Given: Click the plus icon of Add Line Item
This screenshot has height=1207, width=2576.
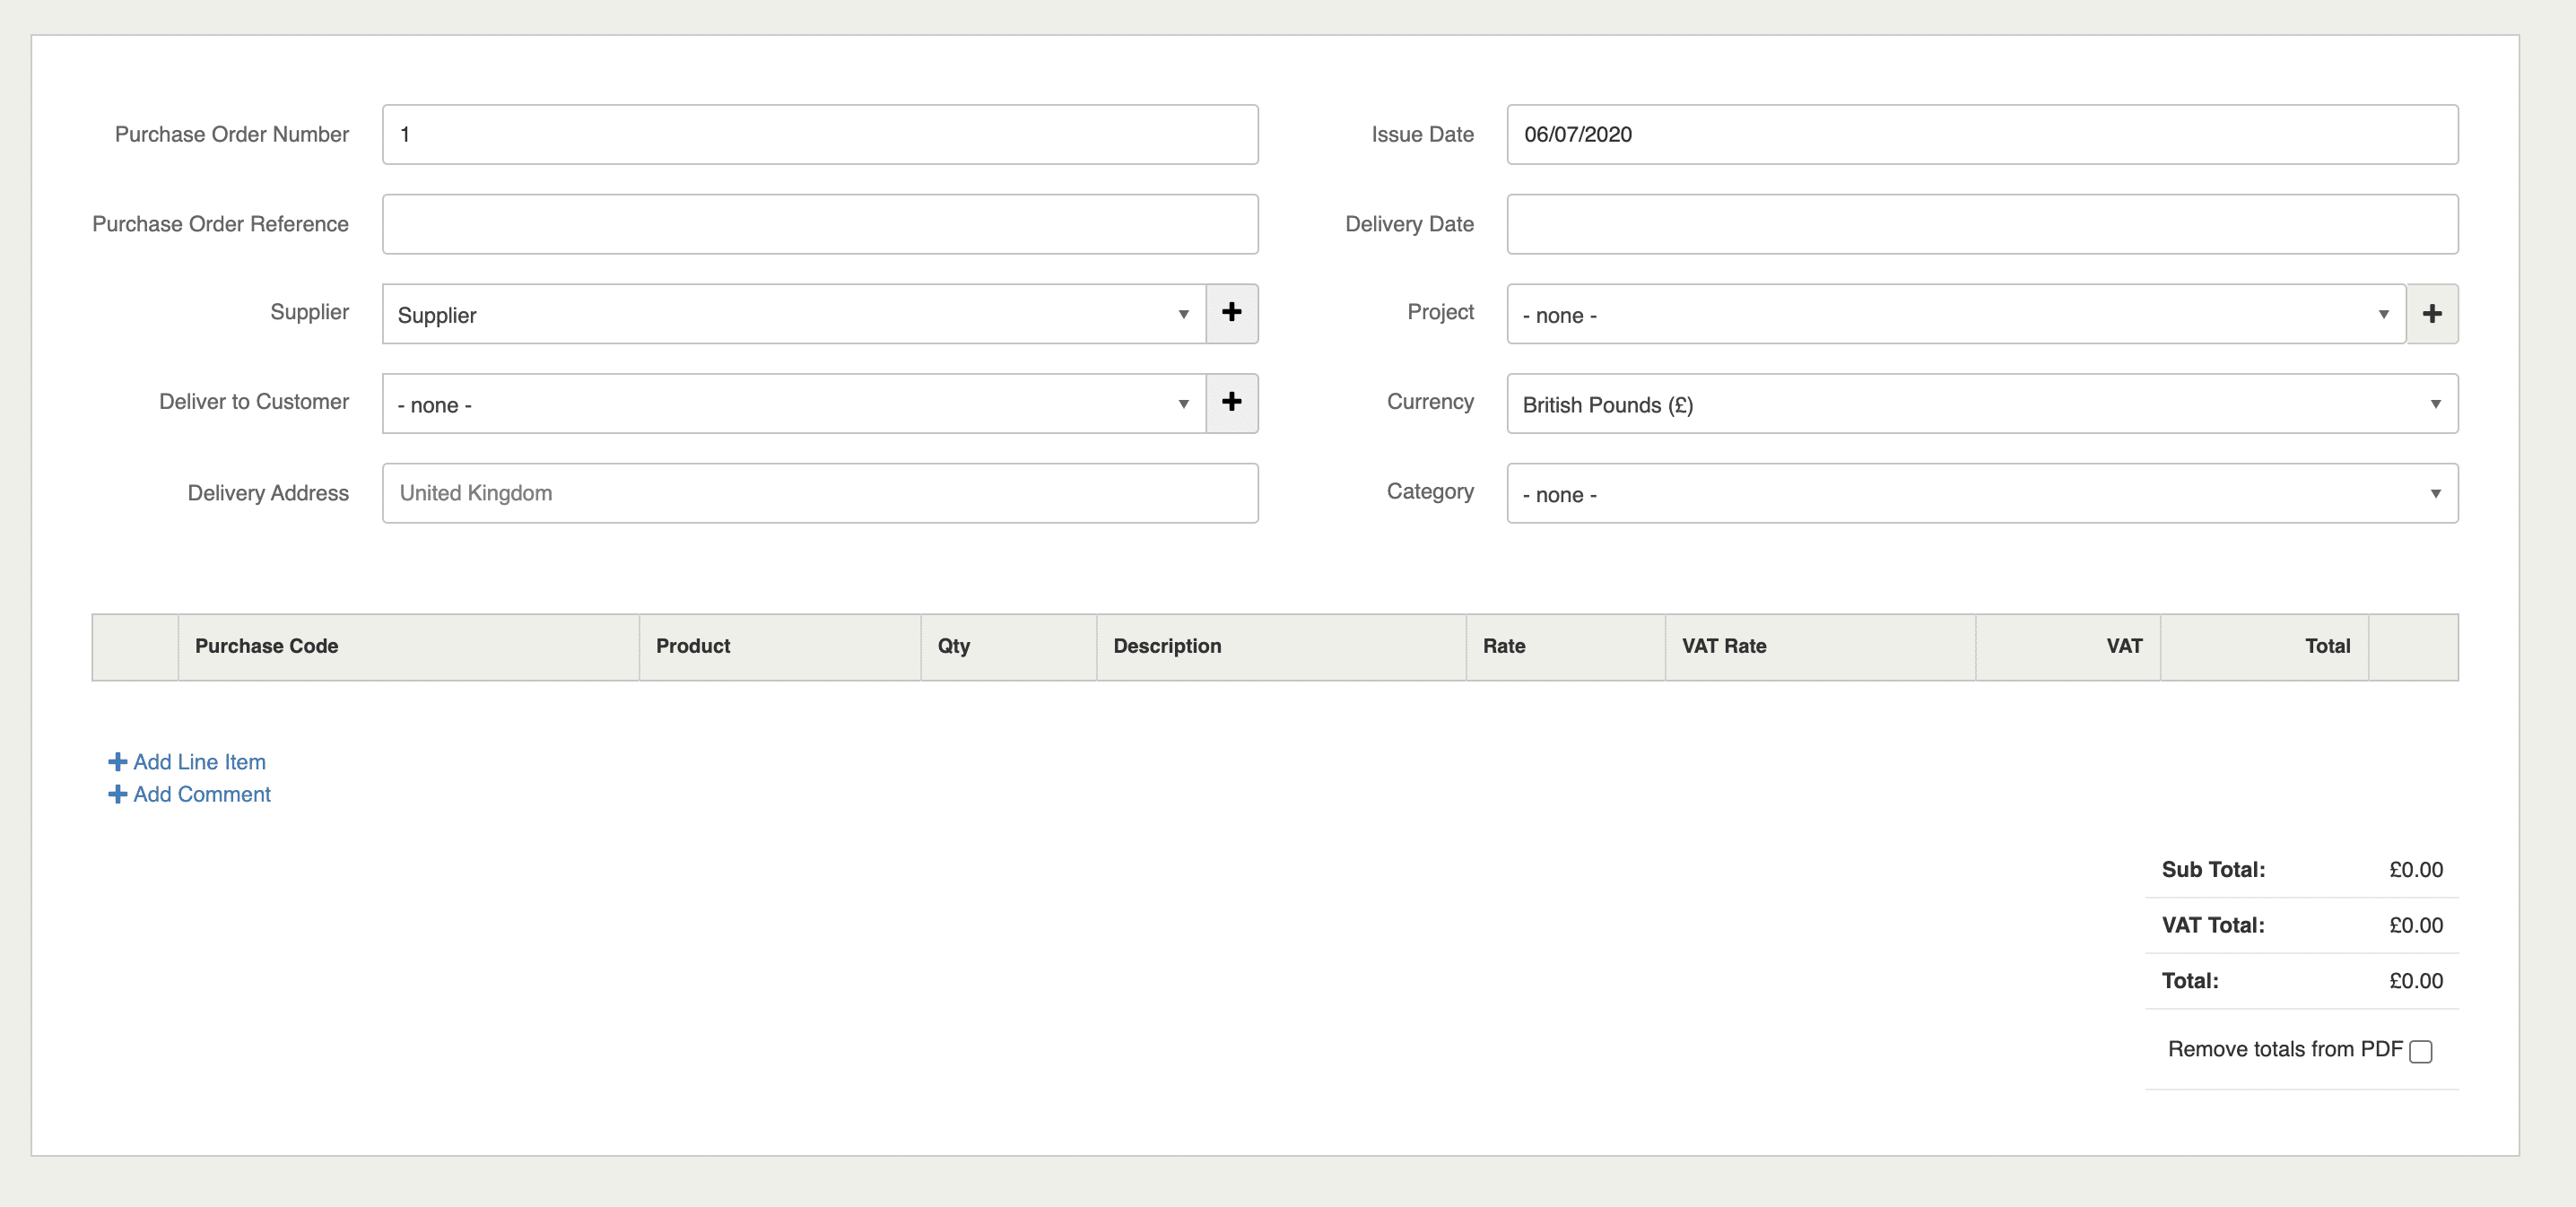Looking at the screenshot, I should coord(117,762).
